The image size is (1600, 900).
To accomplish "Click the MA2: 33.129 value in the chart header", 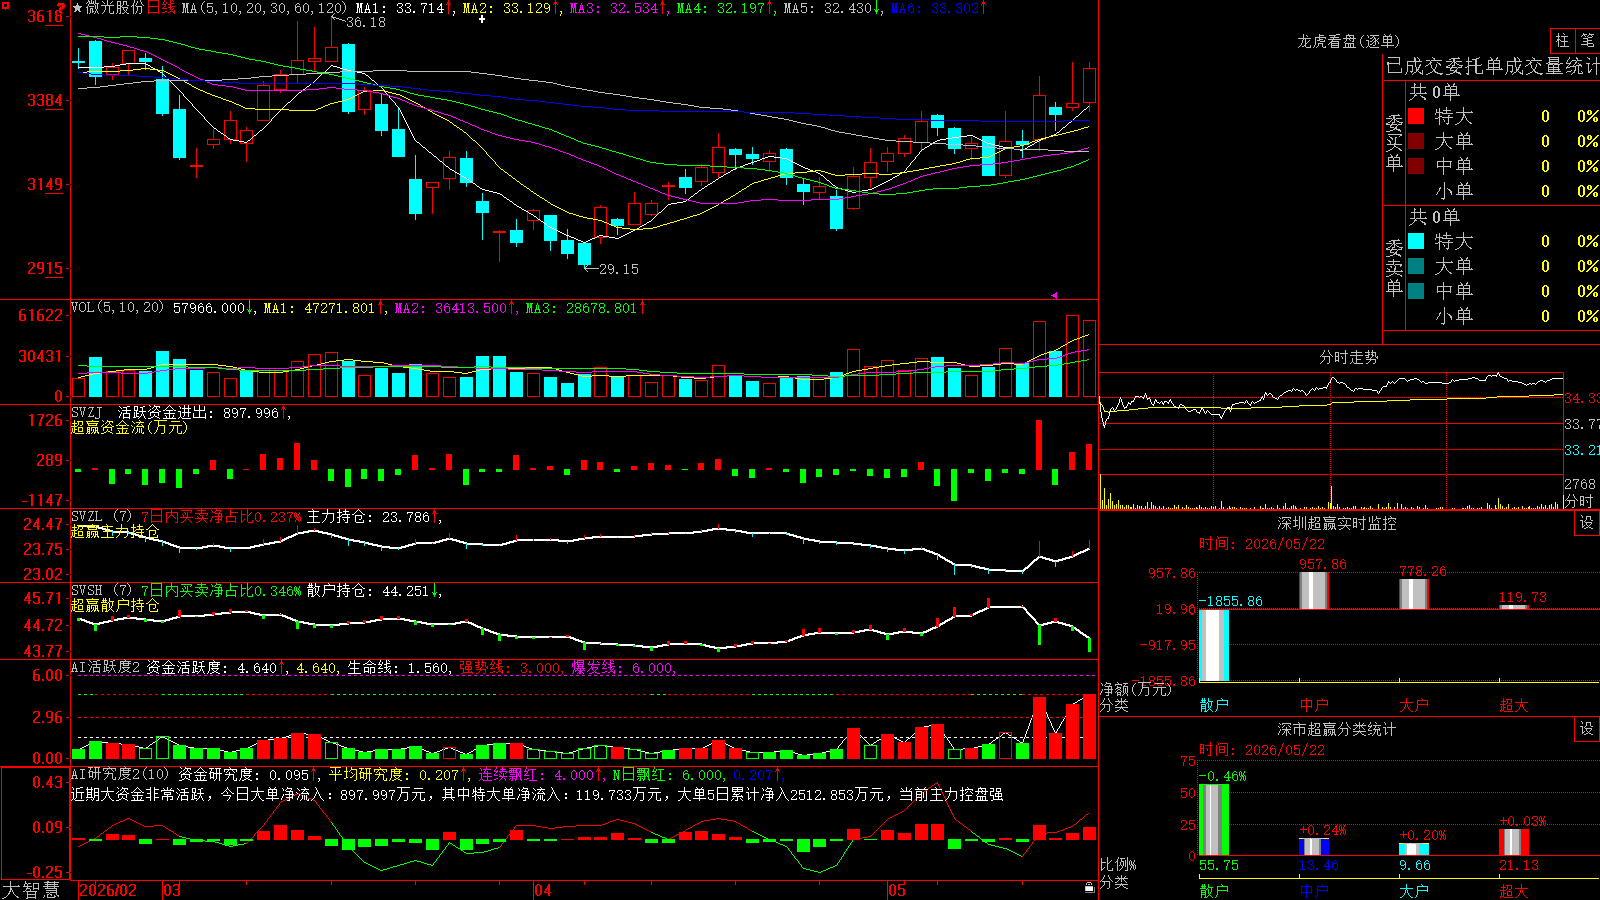I will point(510,8).
